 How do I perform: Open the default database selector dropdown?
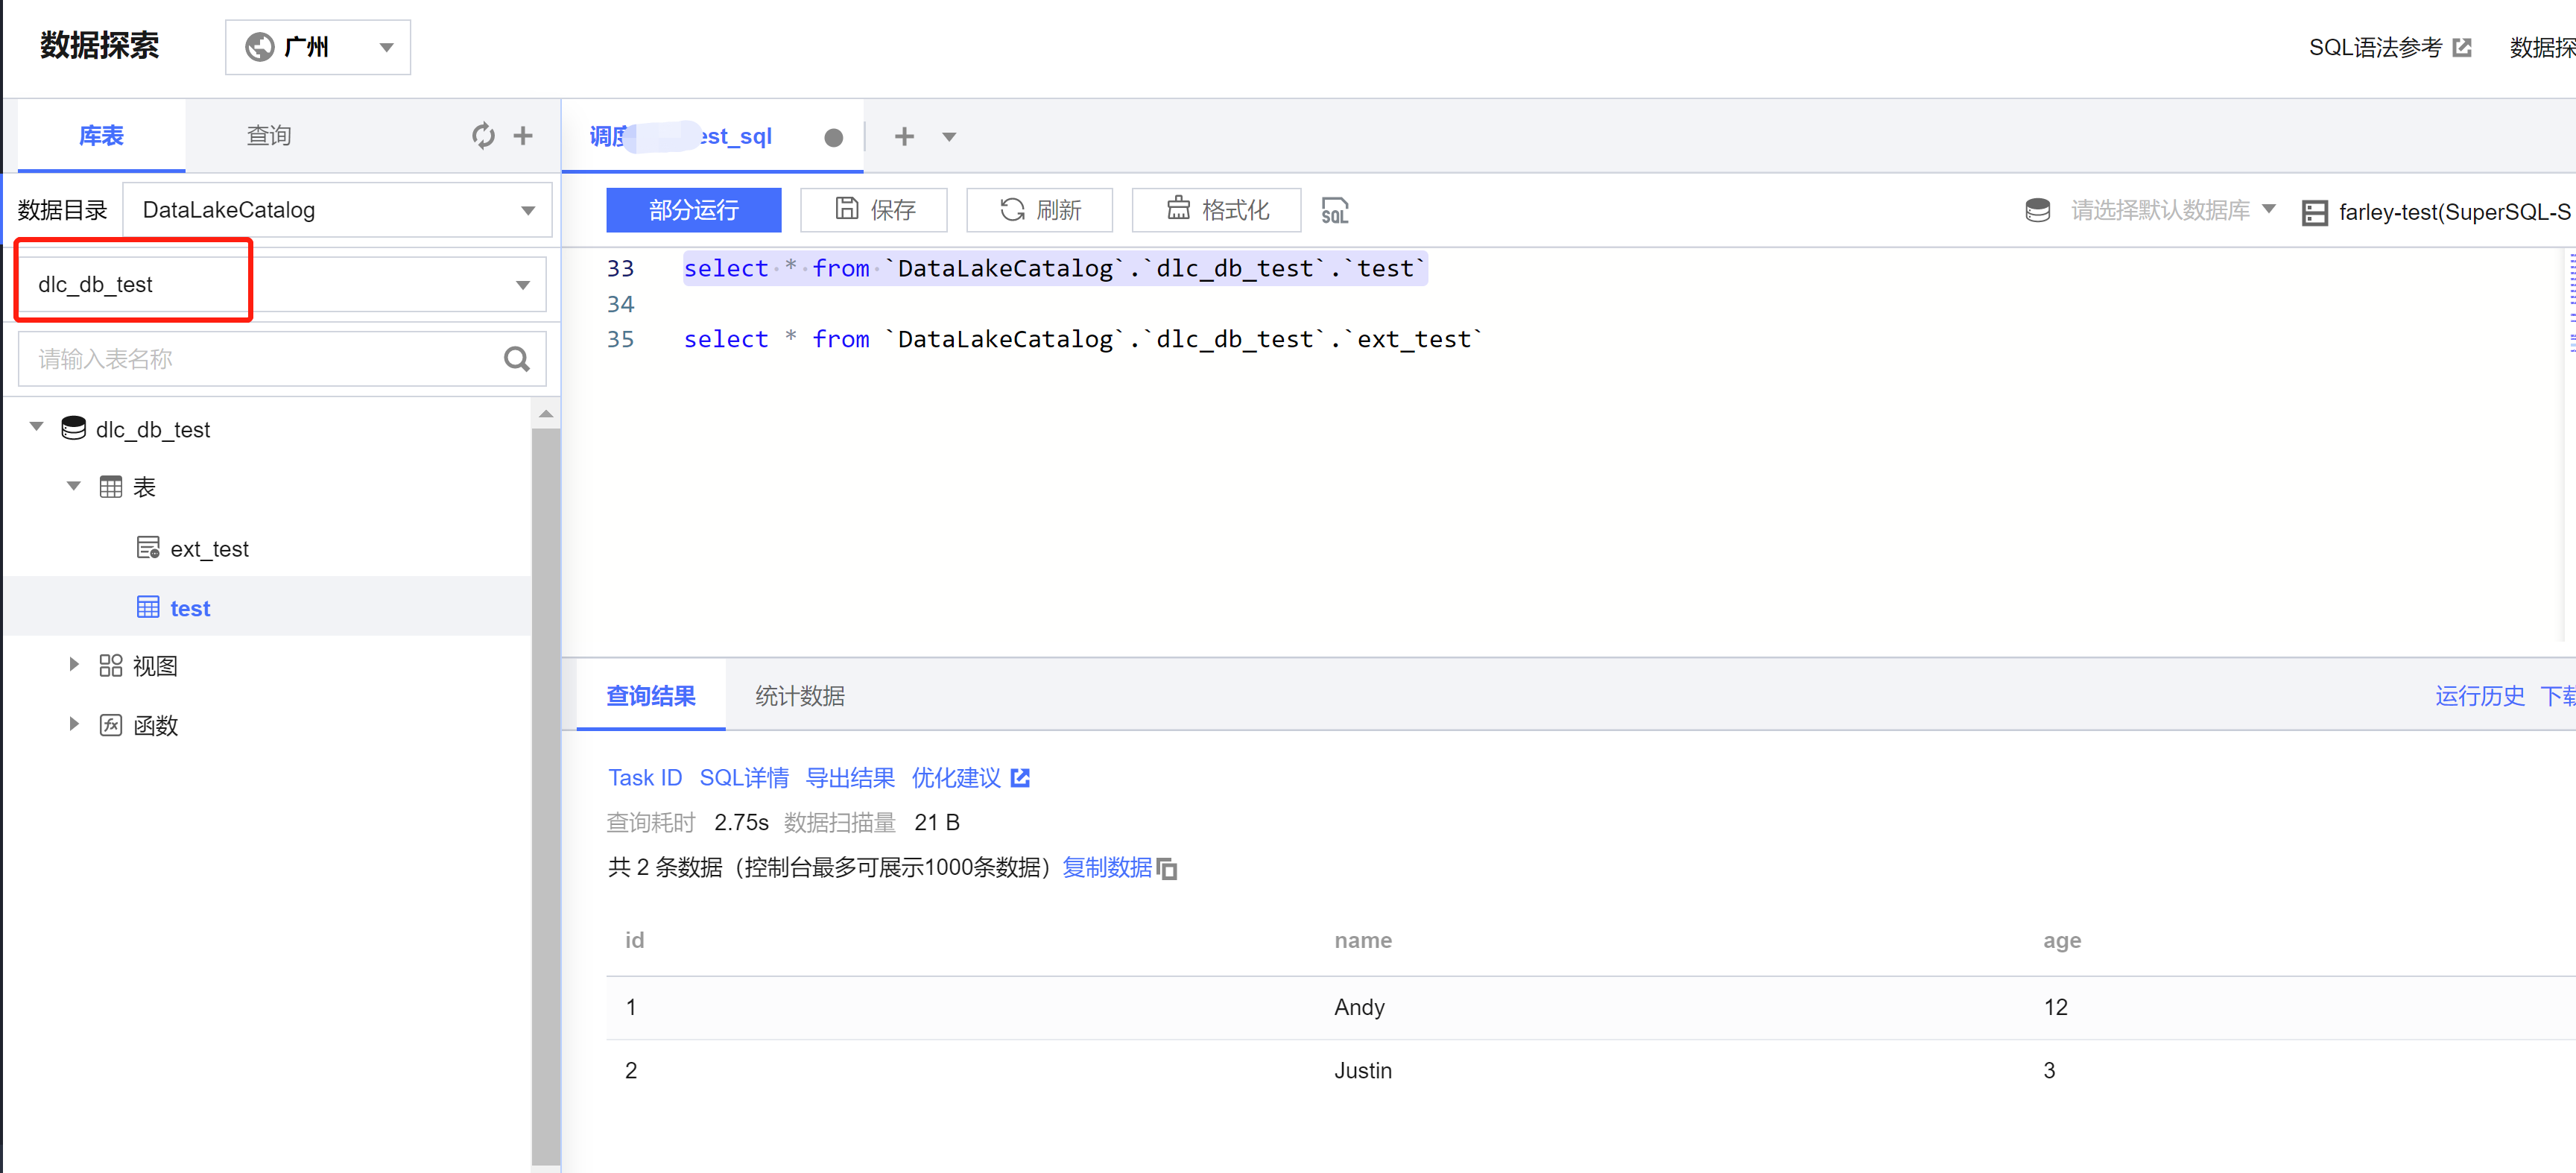tap(2160, 210)
